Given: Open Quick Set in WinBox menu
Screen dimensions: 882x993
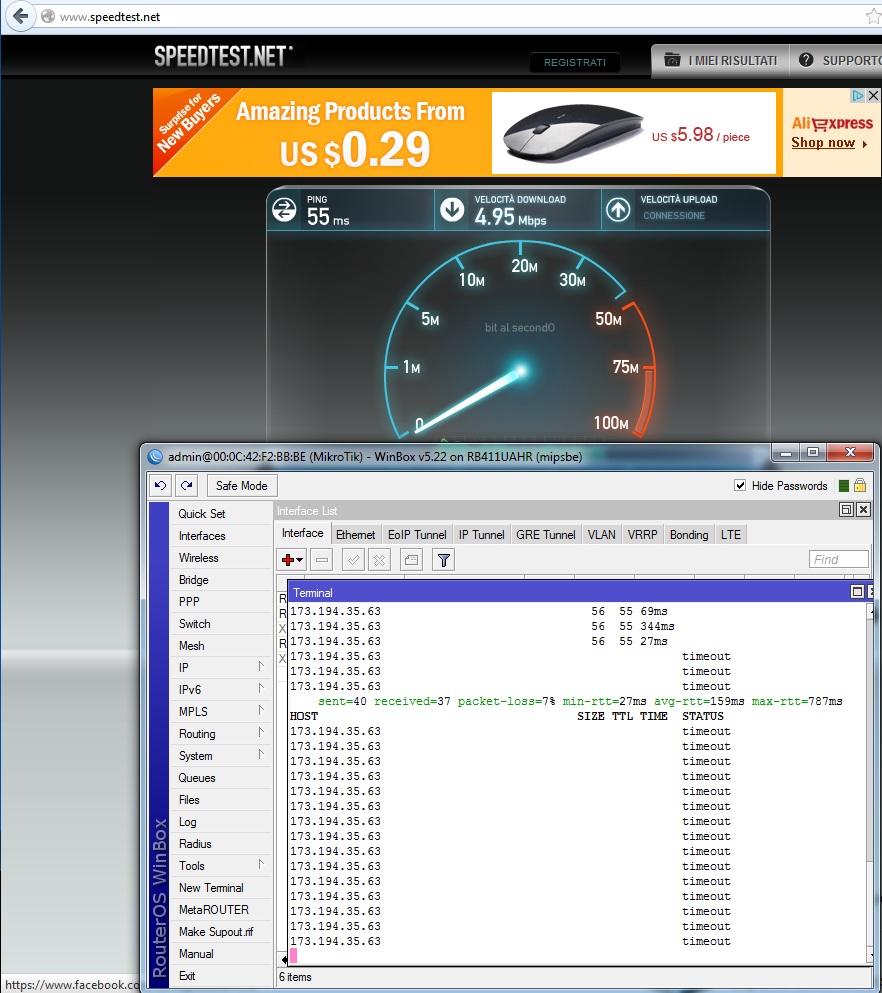Looking at the screenshot, I should pyautogui.click(x=220, y=514).
